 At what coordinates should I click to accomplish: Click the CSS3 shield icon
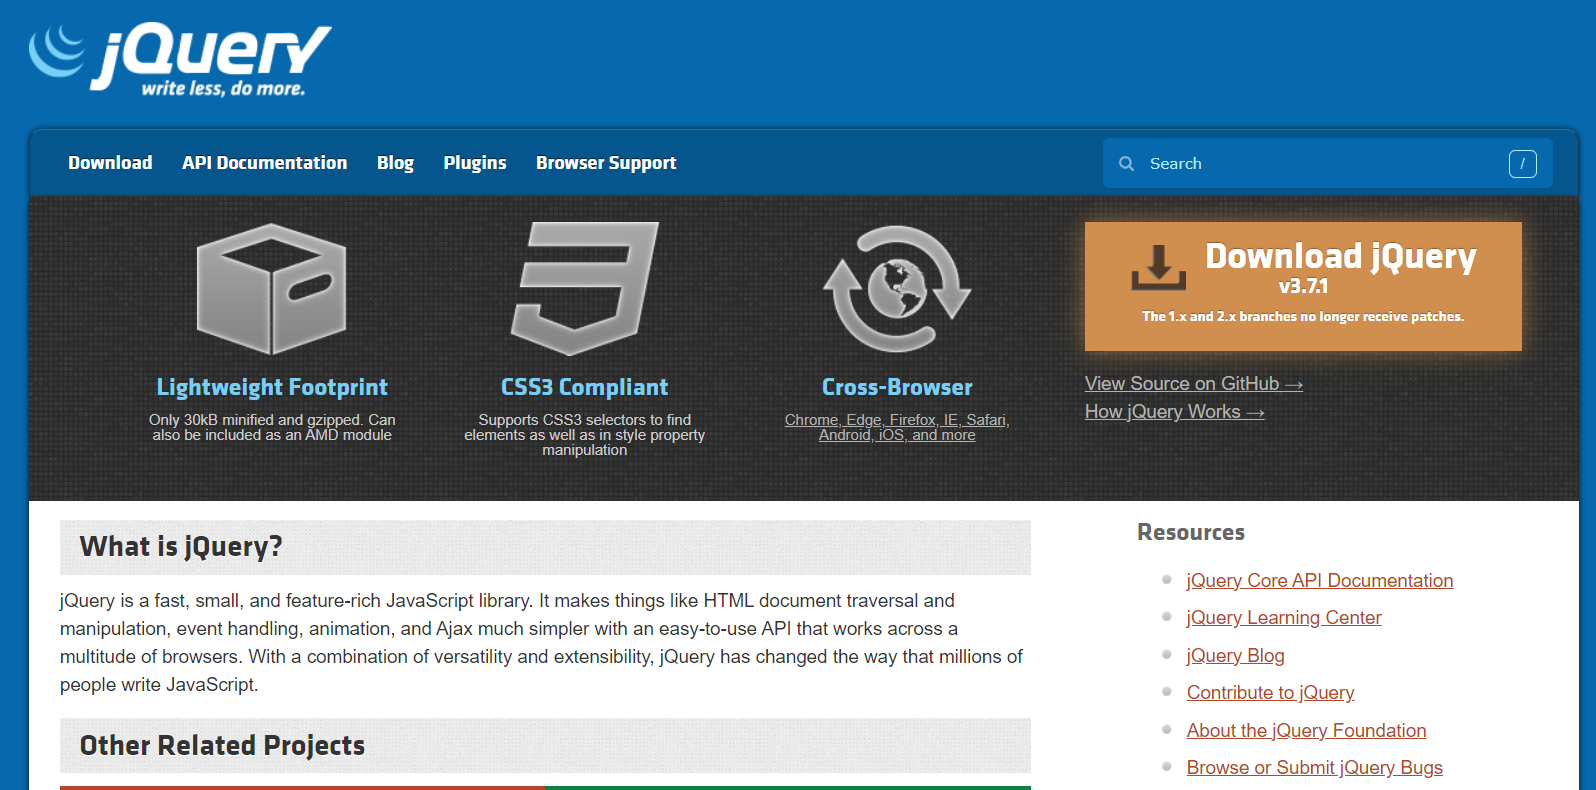(x=585, y=288)
